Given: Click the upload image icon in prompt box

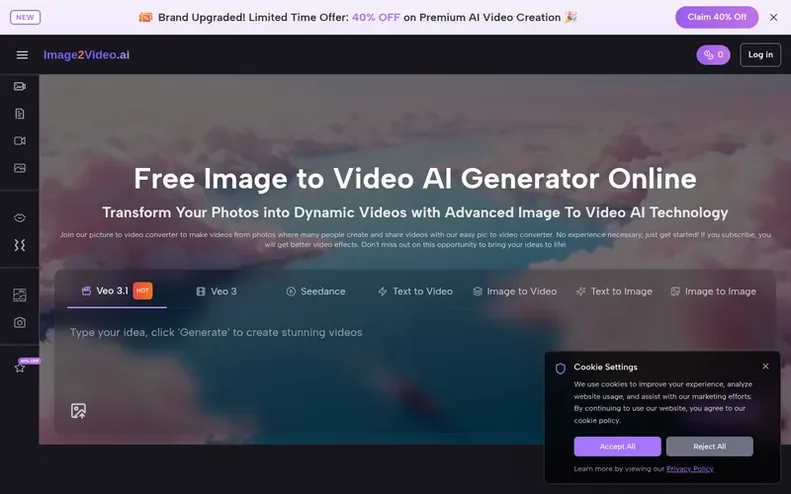Looking at the screenshot, I should 78,411.
